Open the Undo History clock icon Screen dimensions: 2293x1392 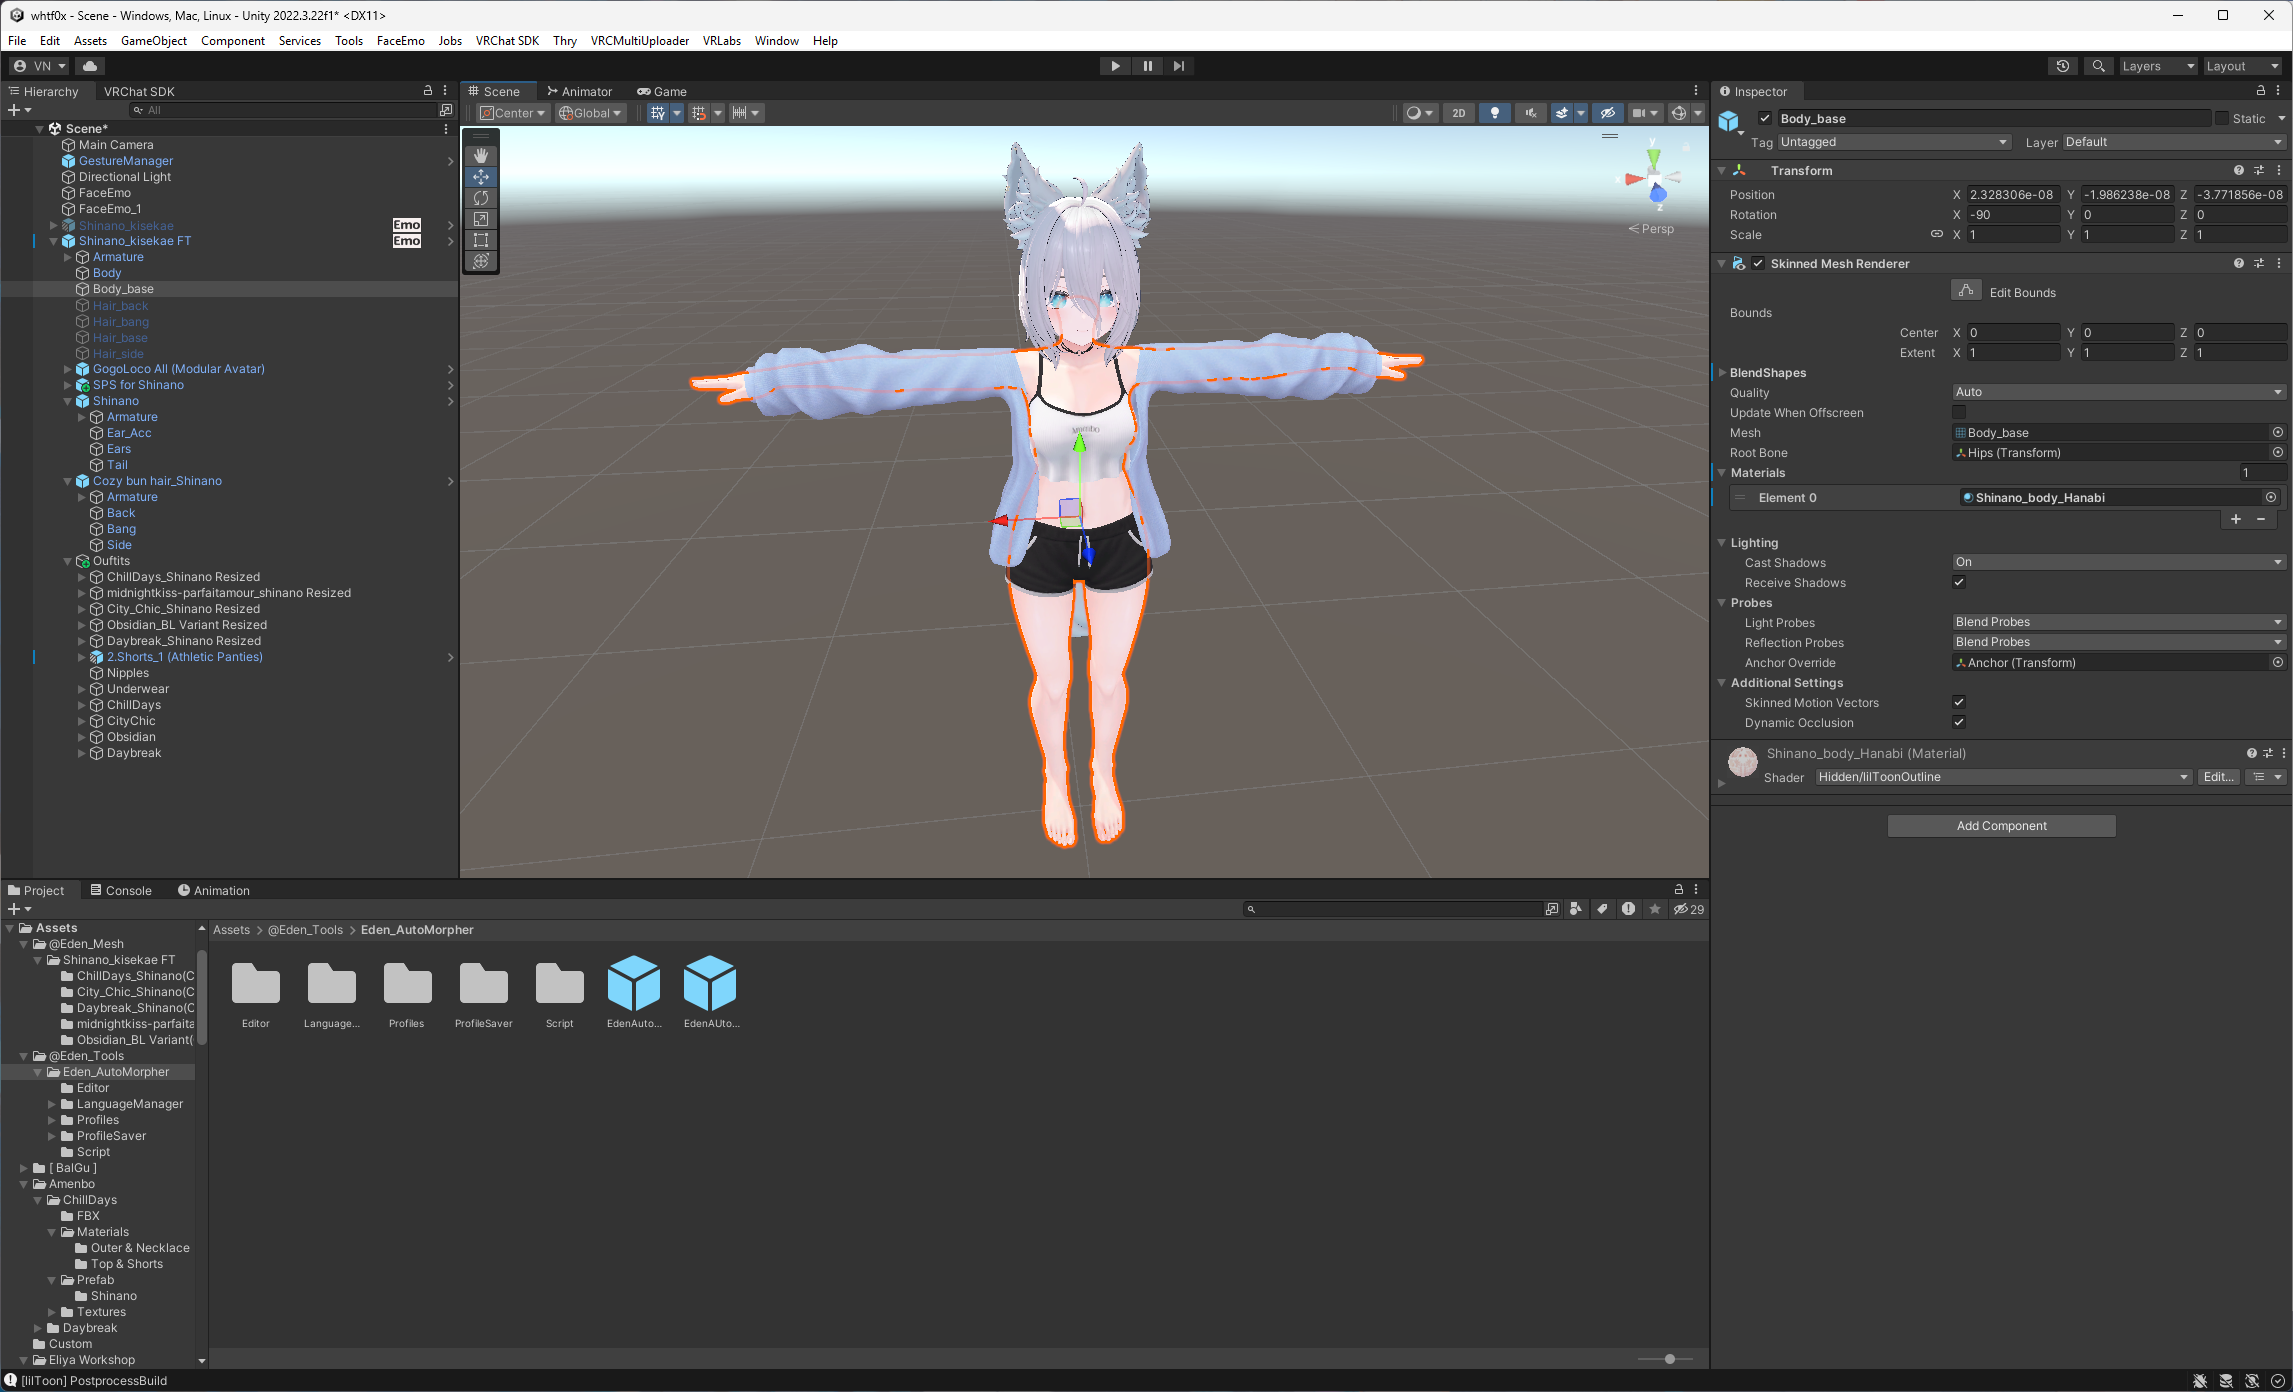(2062, 66)
